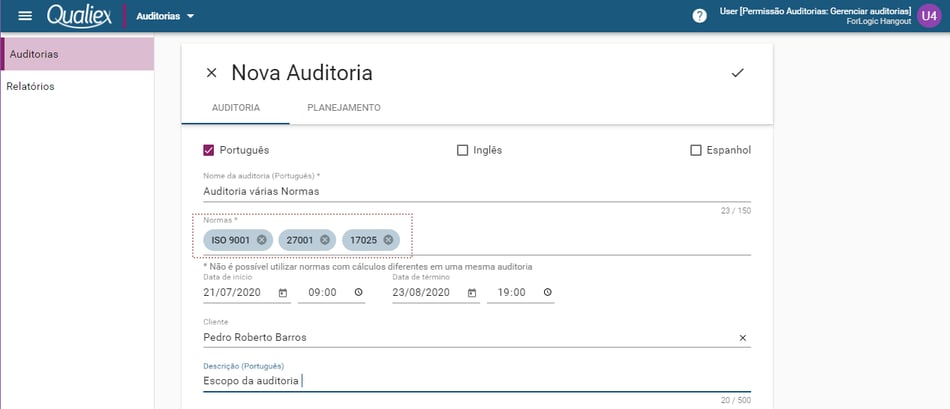Open the U4 user avatar
Image resolution: width=950 pixels, height=409 pixels.
pos(929,16)
